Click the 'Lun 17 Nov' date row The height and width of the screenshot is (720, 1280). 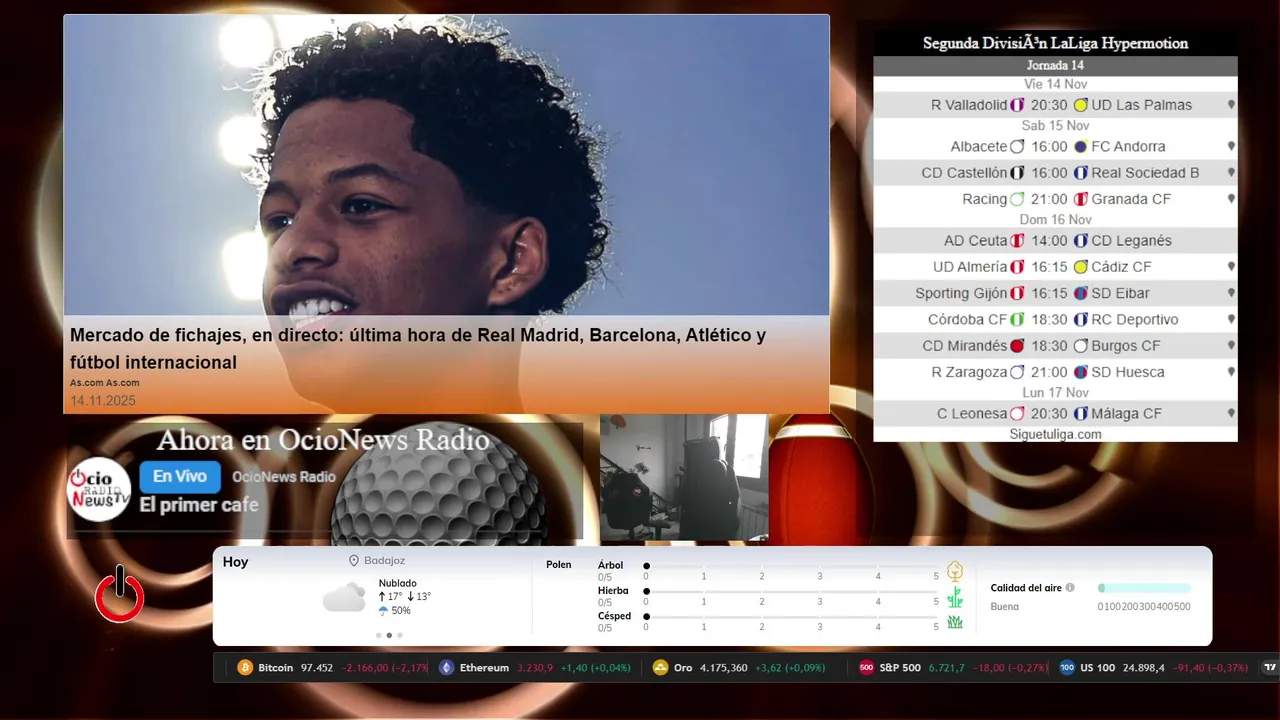1055,393
